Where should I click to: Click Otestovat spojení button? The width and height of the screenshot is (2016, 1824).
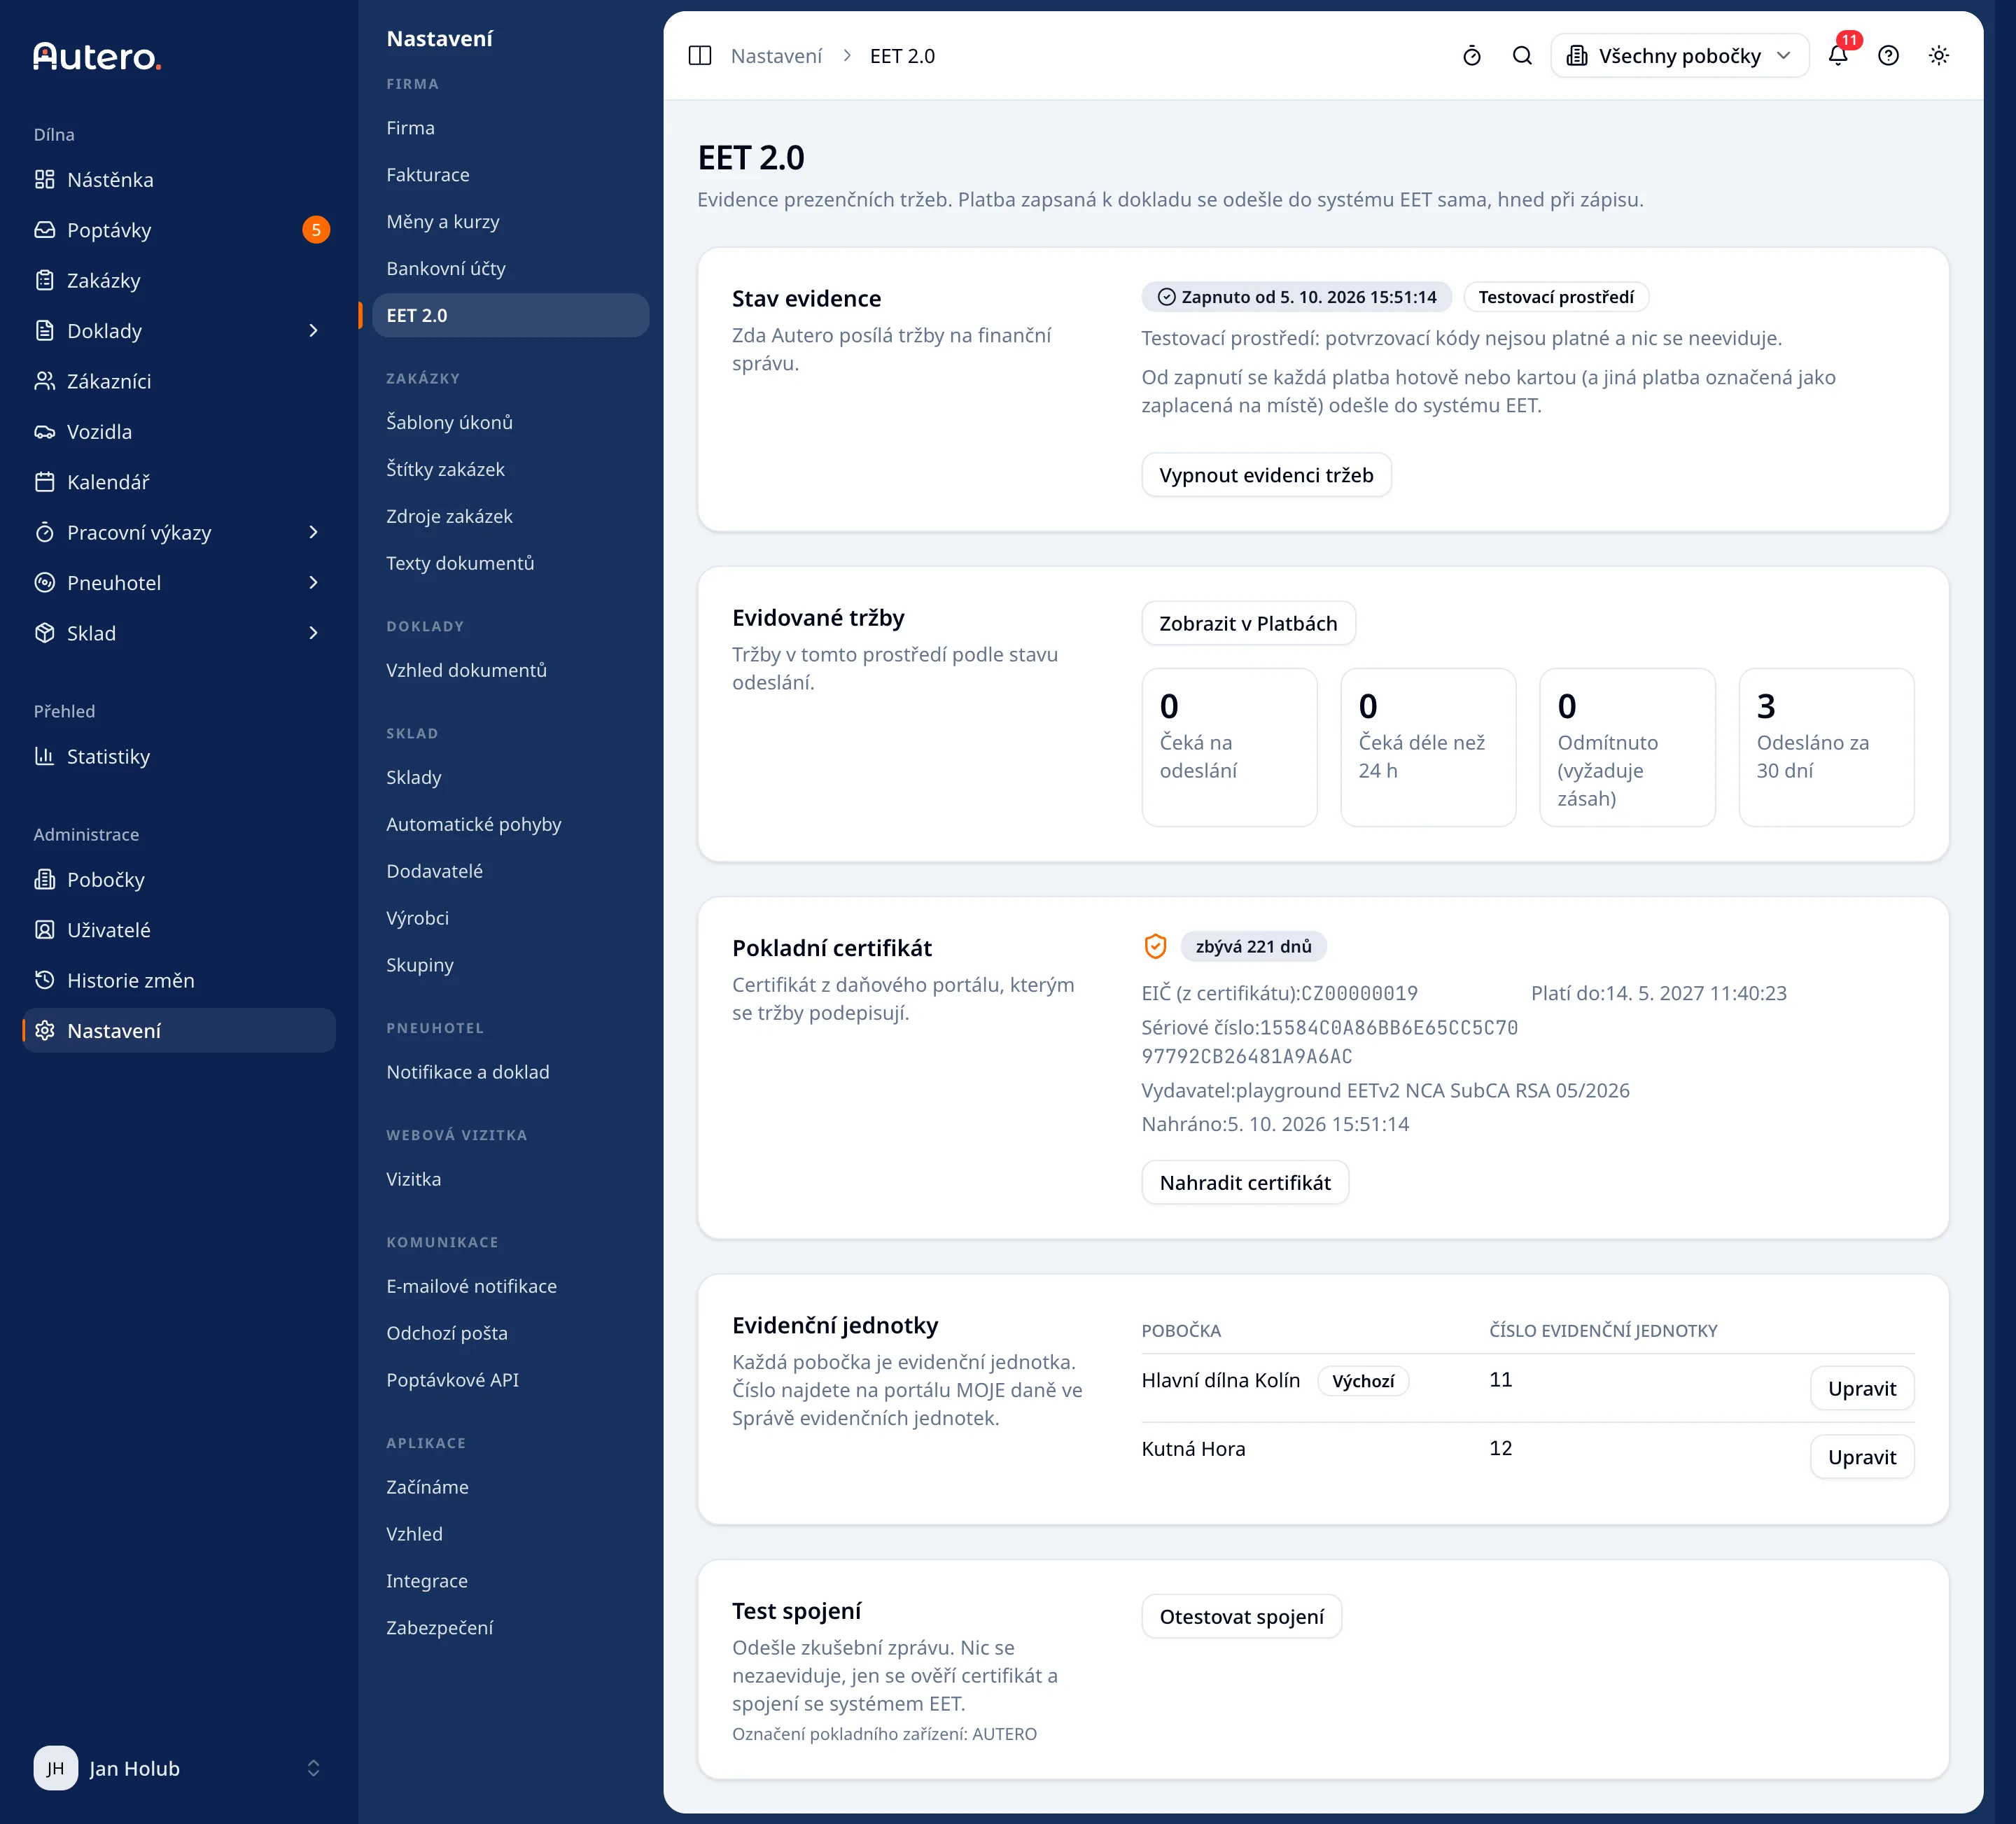1241,1617
